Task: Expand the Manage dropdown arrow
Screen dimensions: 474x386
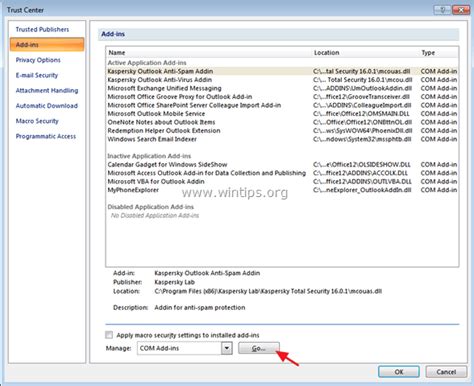Action: coord(227,348)
